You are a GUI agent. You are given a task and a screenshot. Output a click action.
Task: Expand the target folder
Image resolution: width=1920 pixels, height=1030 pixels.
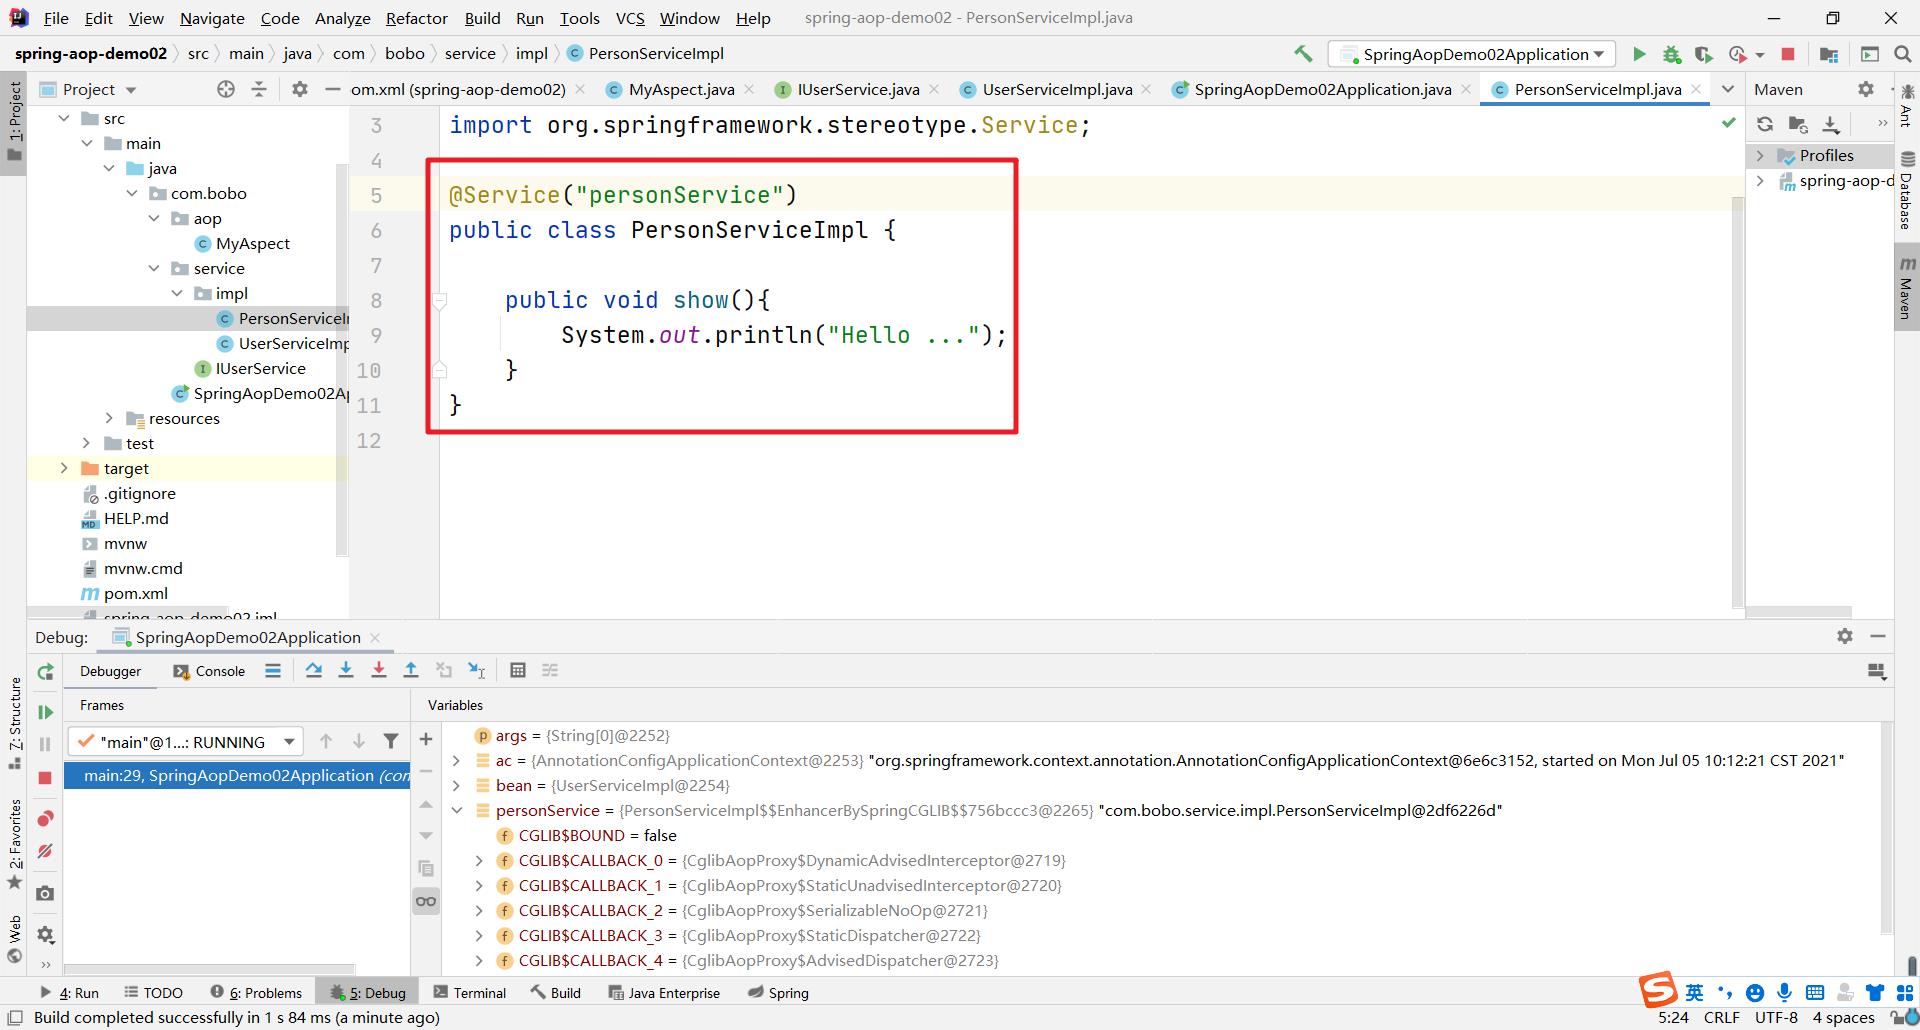coord(65,468)
